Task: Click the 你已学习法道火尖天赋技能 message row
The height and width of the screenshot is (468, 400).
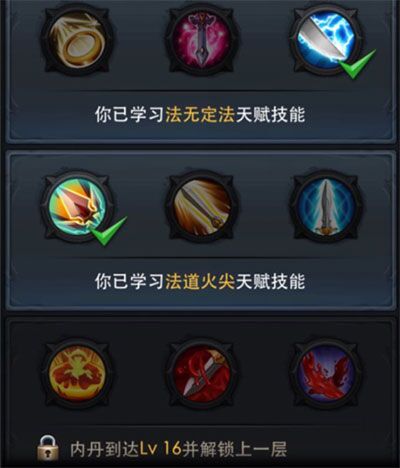Action: tap(200, 281)
